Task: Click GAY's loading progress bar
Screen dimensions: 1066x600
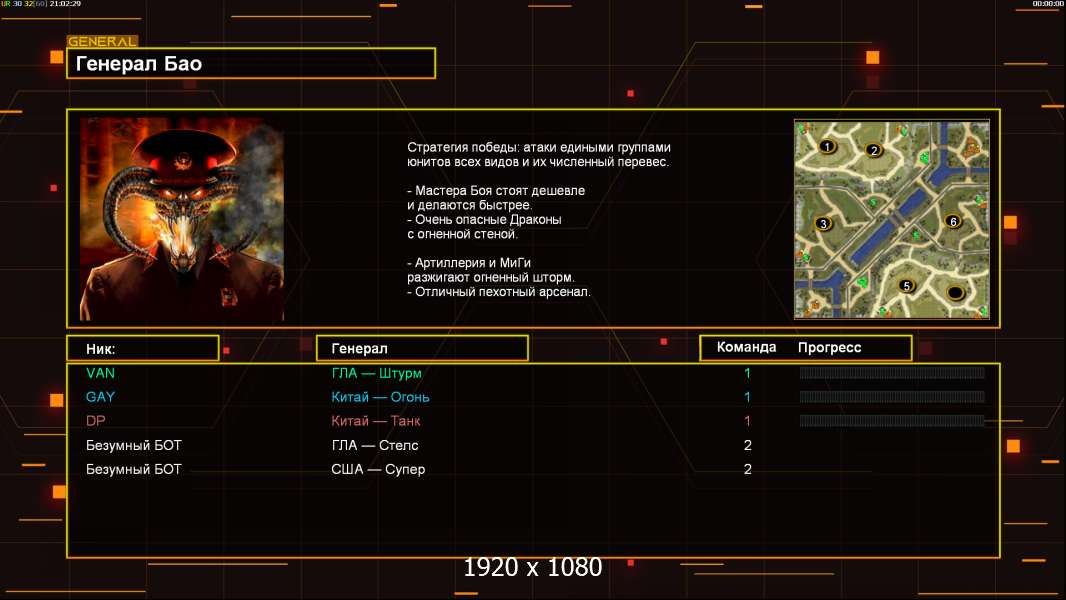Action: pos(892,396)
